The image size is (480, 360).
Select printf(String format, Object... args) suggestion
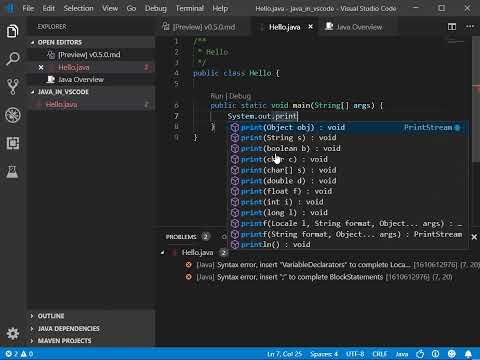347,234
